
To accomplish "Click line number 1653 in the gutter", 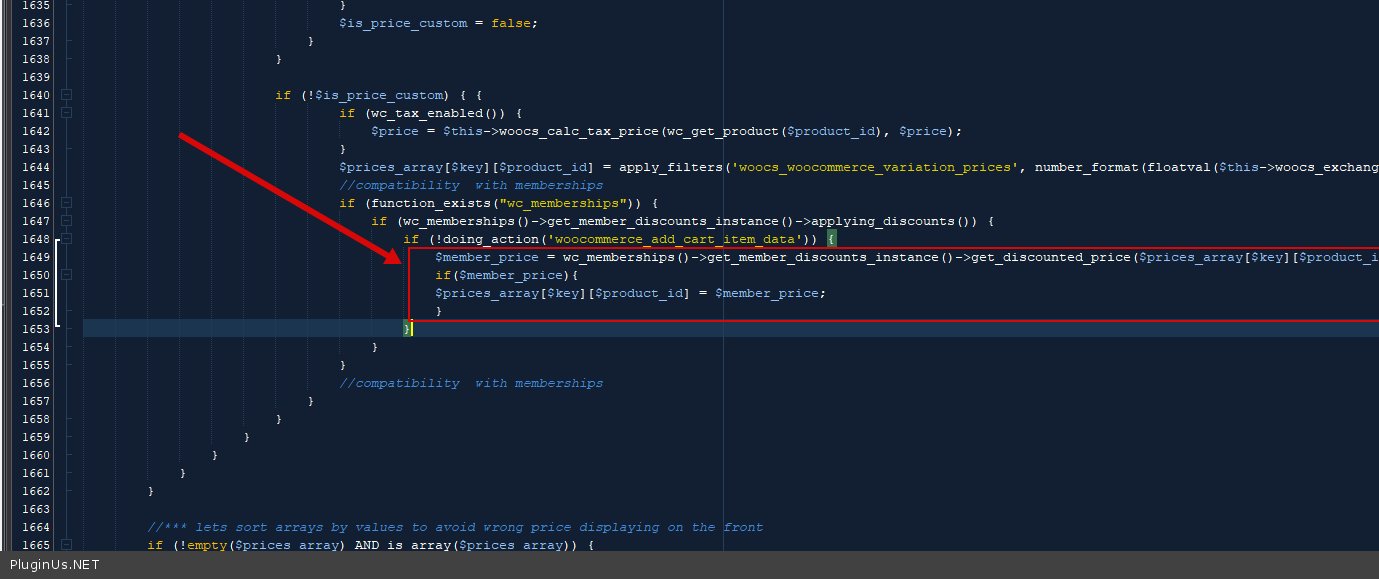I will click(x=36, y=329).
